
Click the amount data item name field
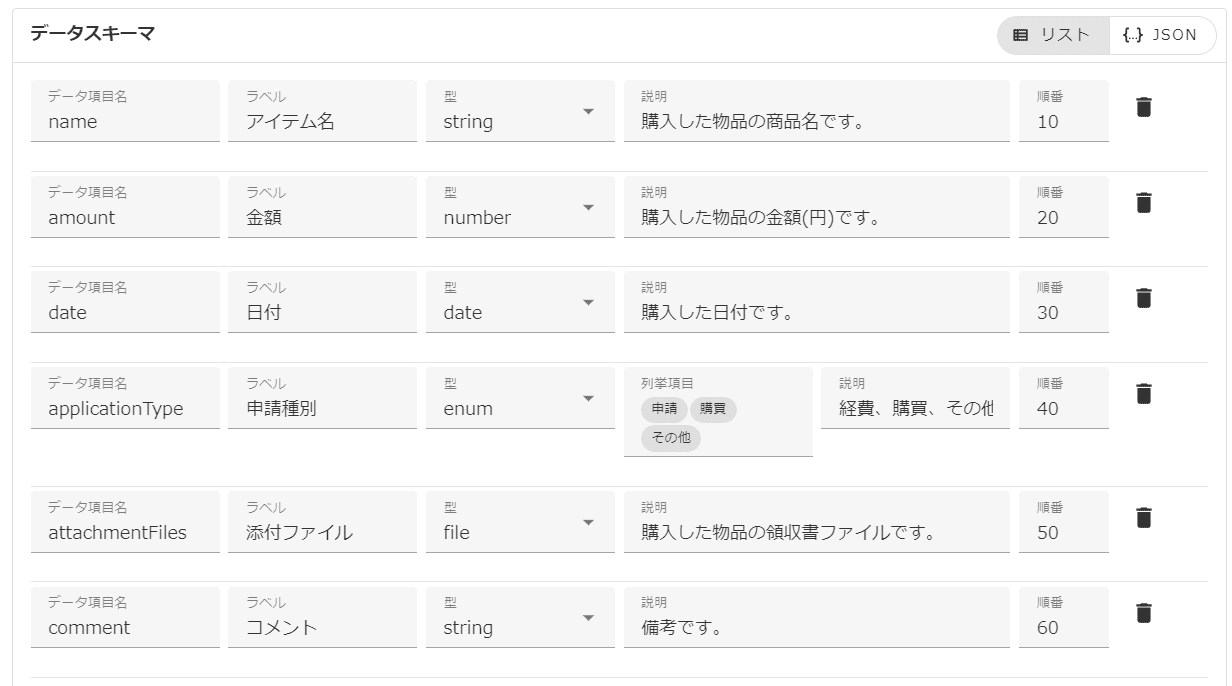point(124,217)
